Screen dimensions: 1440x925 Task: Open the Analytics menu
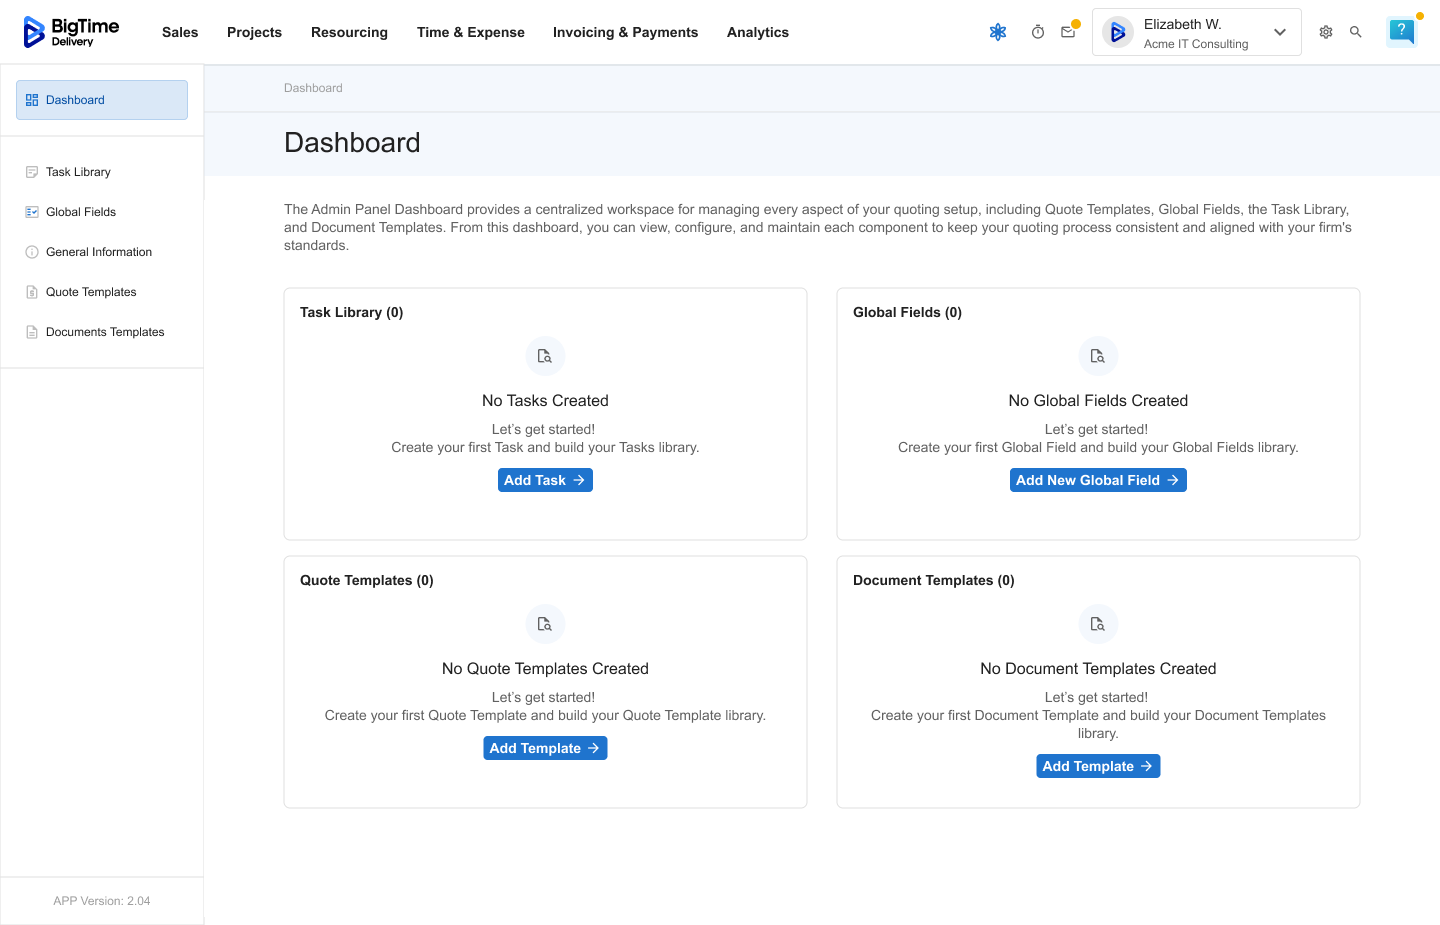point(757,32)
